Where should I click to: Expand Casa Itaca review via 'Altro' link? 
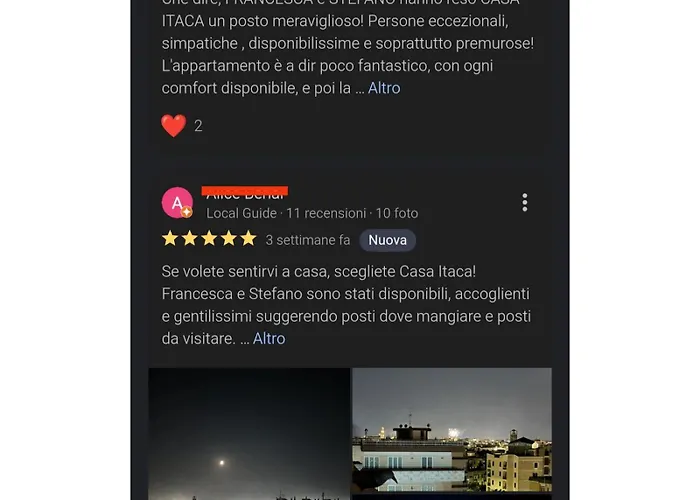click(x=269, y=338)
